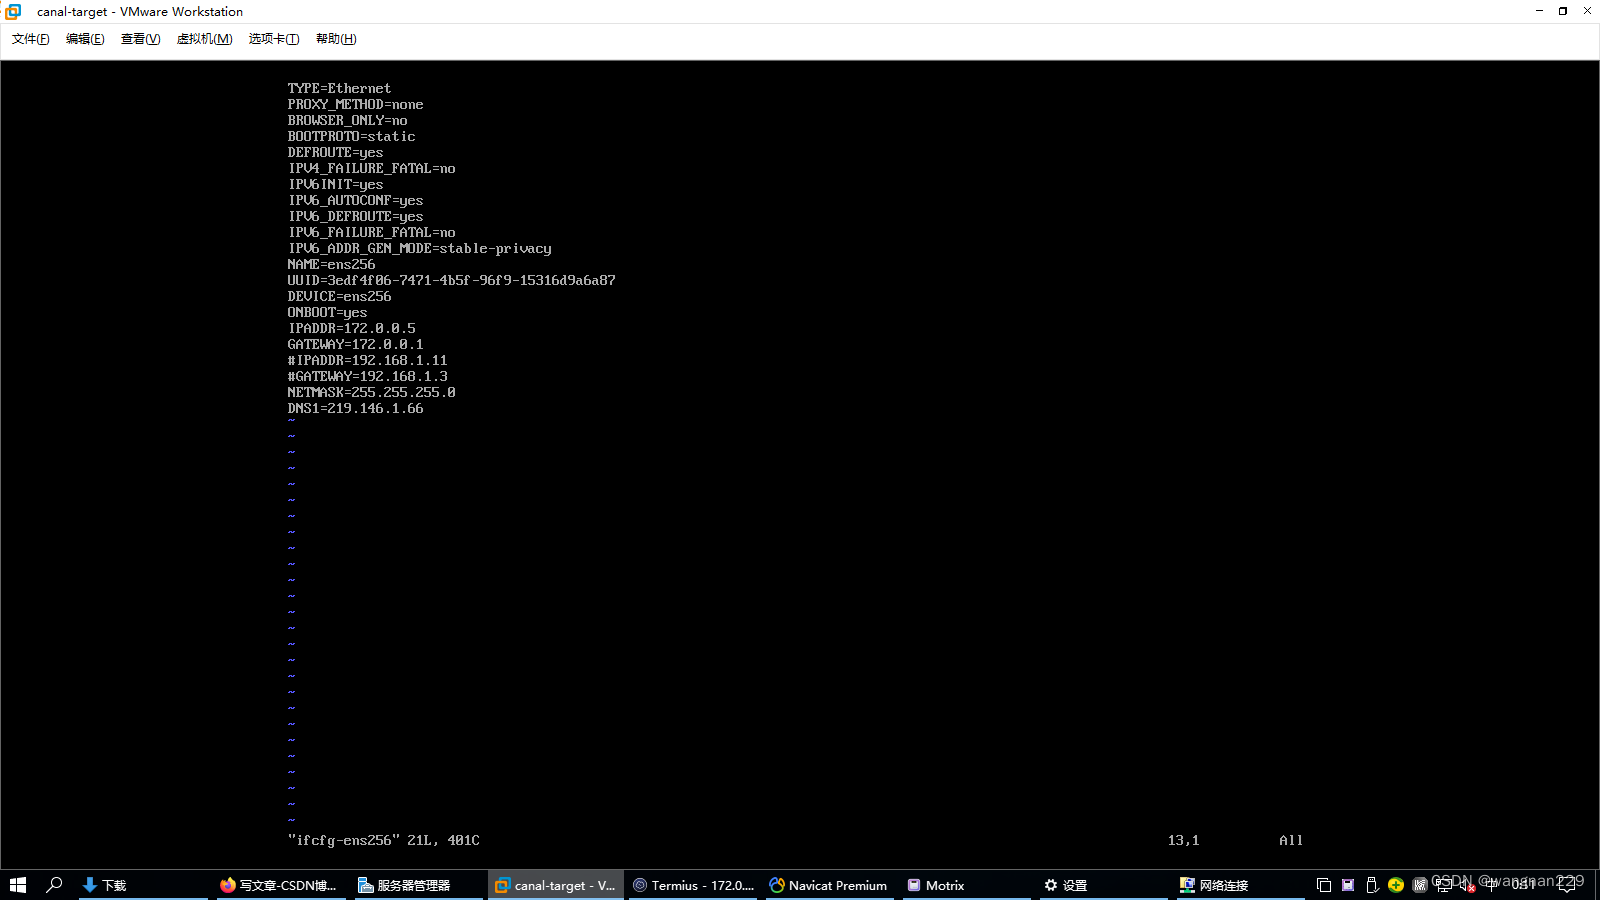Minimize the VMware Workstation window
The width and height of the screenshot is (1600, 900).
click(x=1539, y=11)
